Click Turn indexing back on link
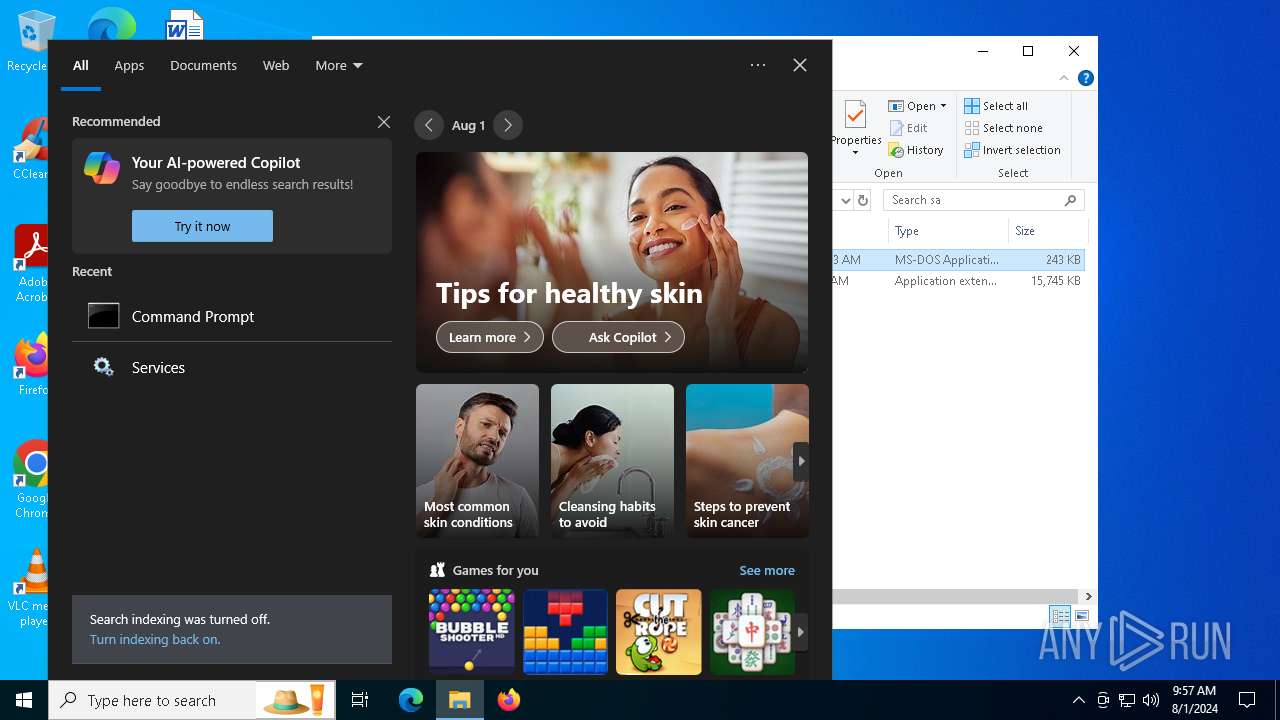The height and width of the screenshot is (720, 1280). click(155, 639)
